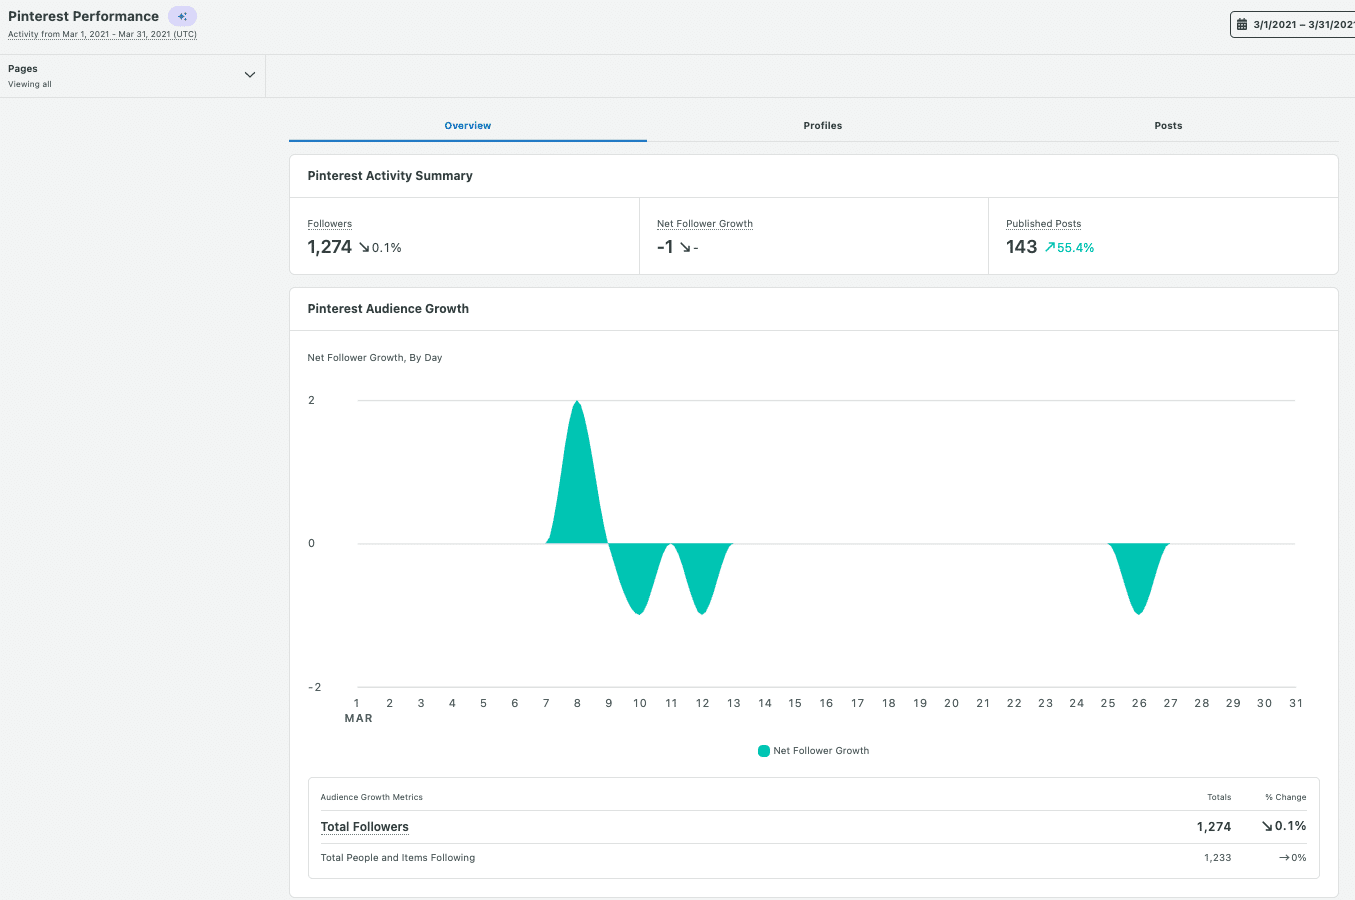1355x900 pixels.
Task: Select the Overview tab
Action: point(467,125)
